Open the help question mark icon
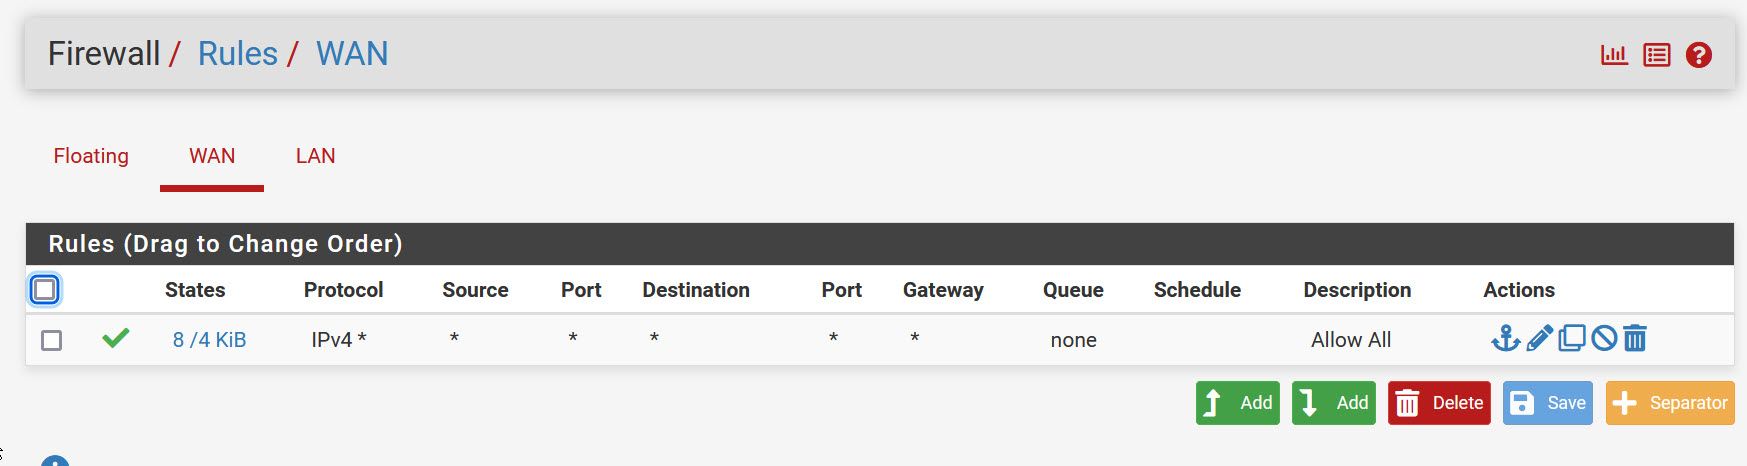 point(1699,55)
